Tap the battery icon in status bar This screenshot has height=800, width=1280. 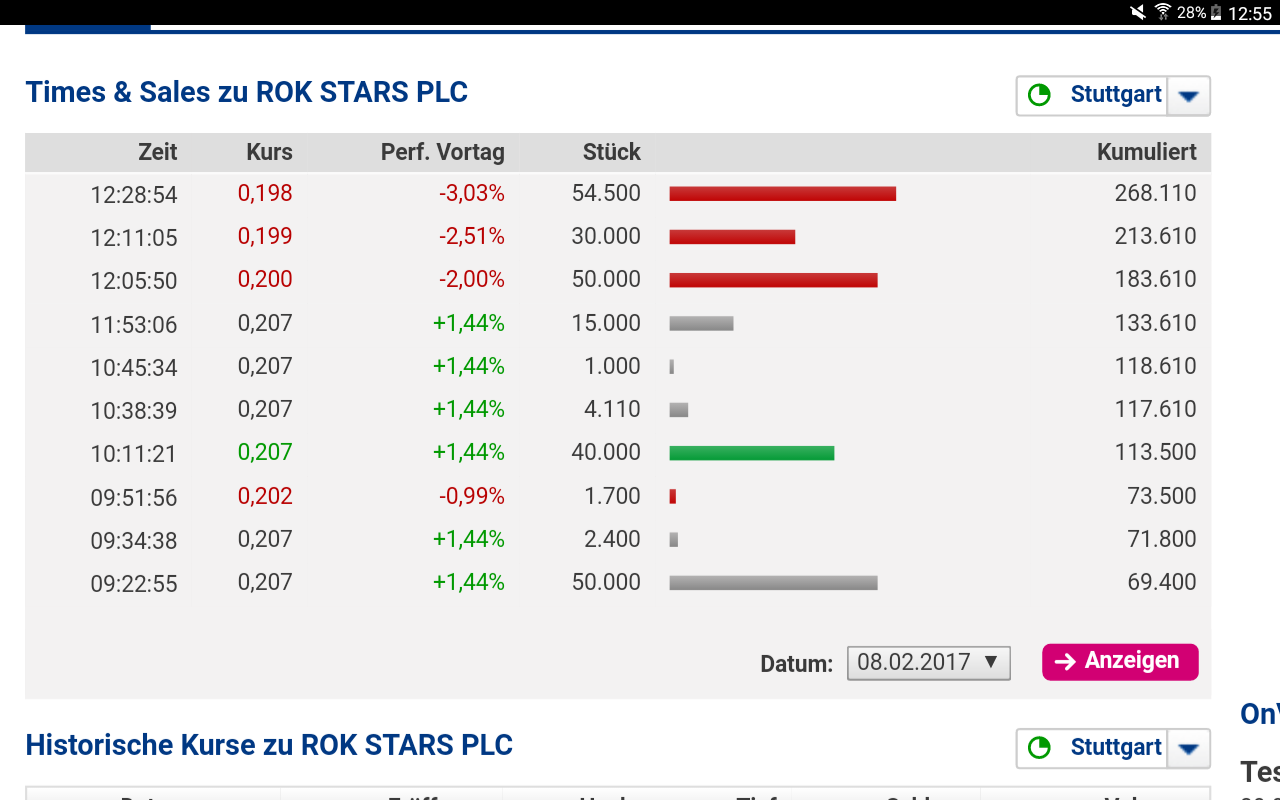(x=1216, y=12)
